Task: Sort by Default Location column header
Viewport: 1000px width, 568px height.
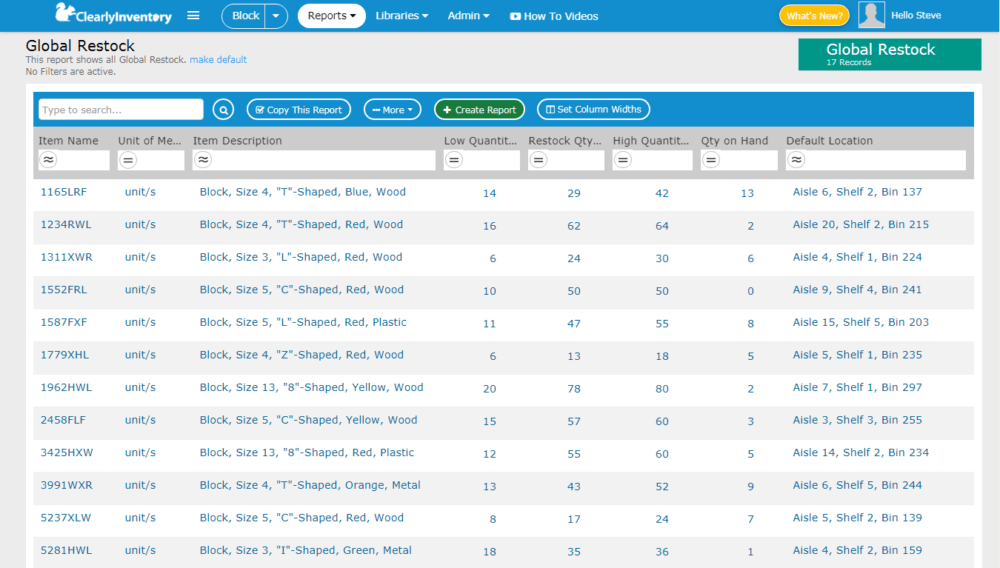Action: [829, 141]
